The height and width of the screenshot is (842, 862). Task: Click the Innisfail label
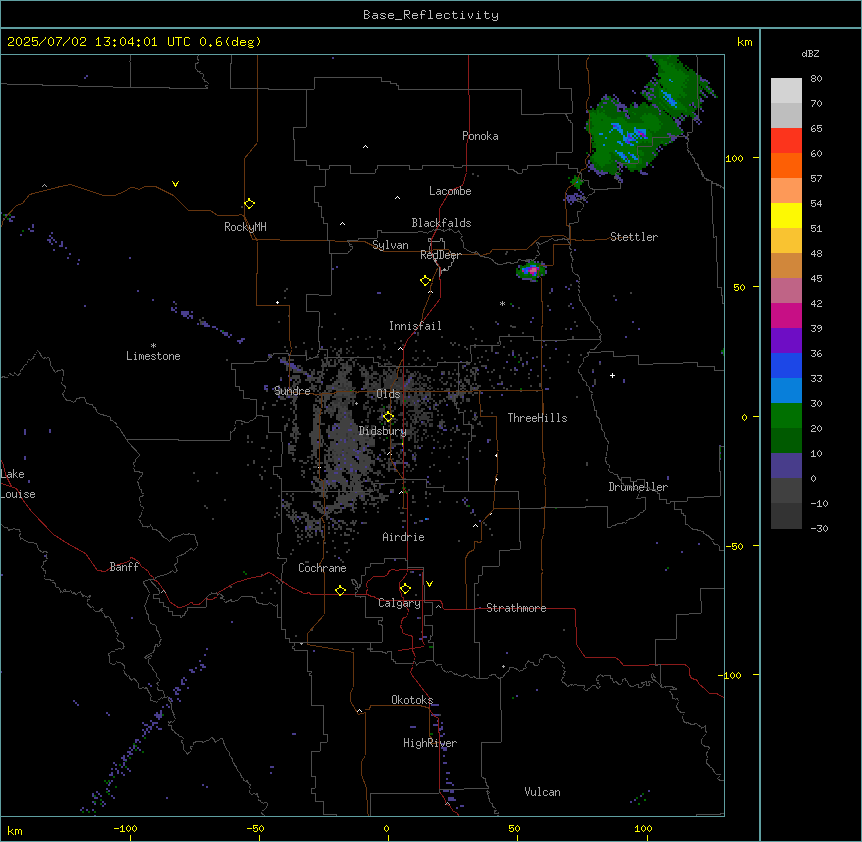(415, 326)
